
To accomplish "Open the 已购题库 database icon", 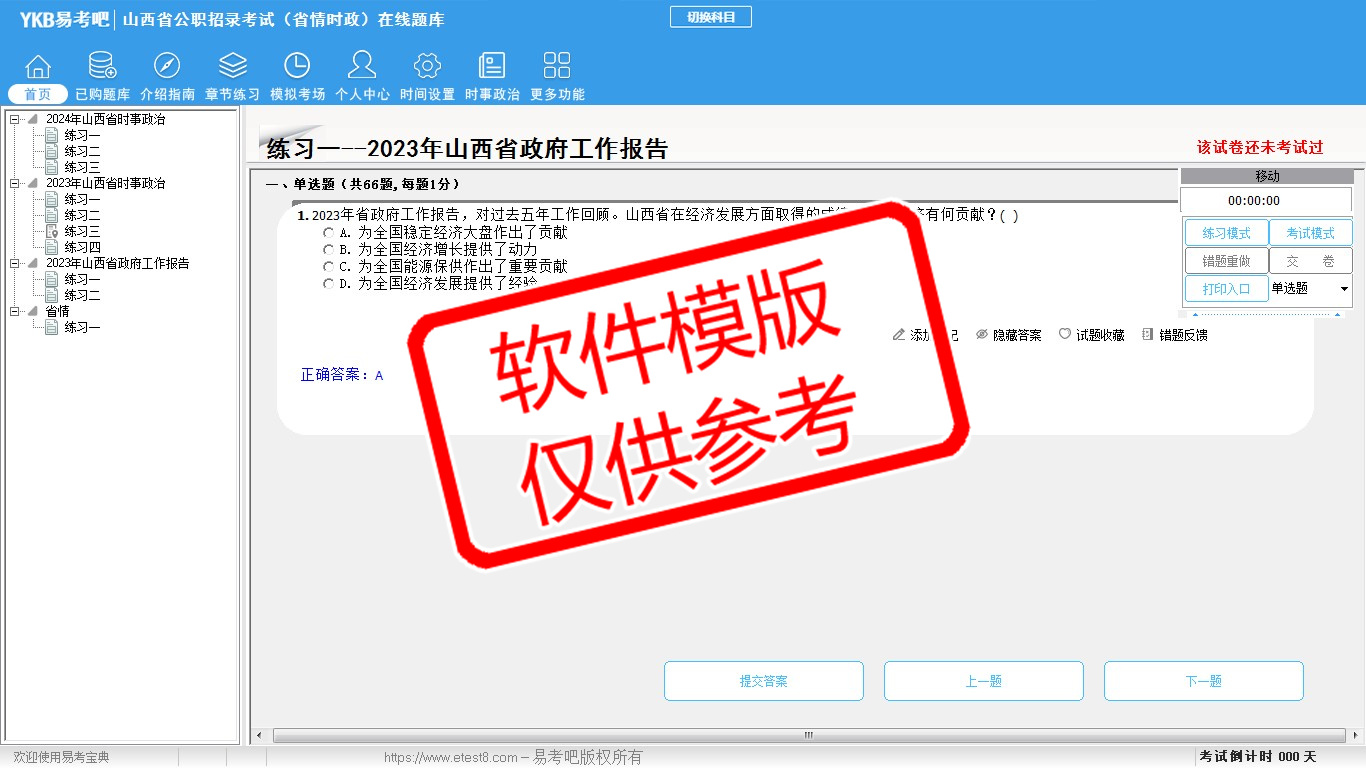I will 102,67.
